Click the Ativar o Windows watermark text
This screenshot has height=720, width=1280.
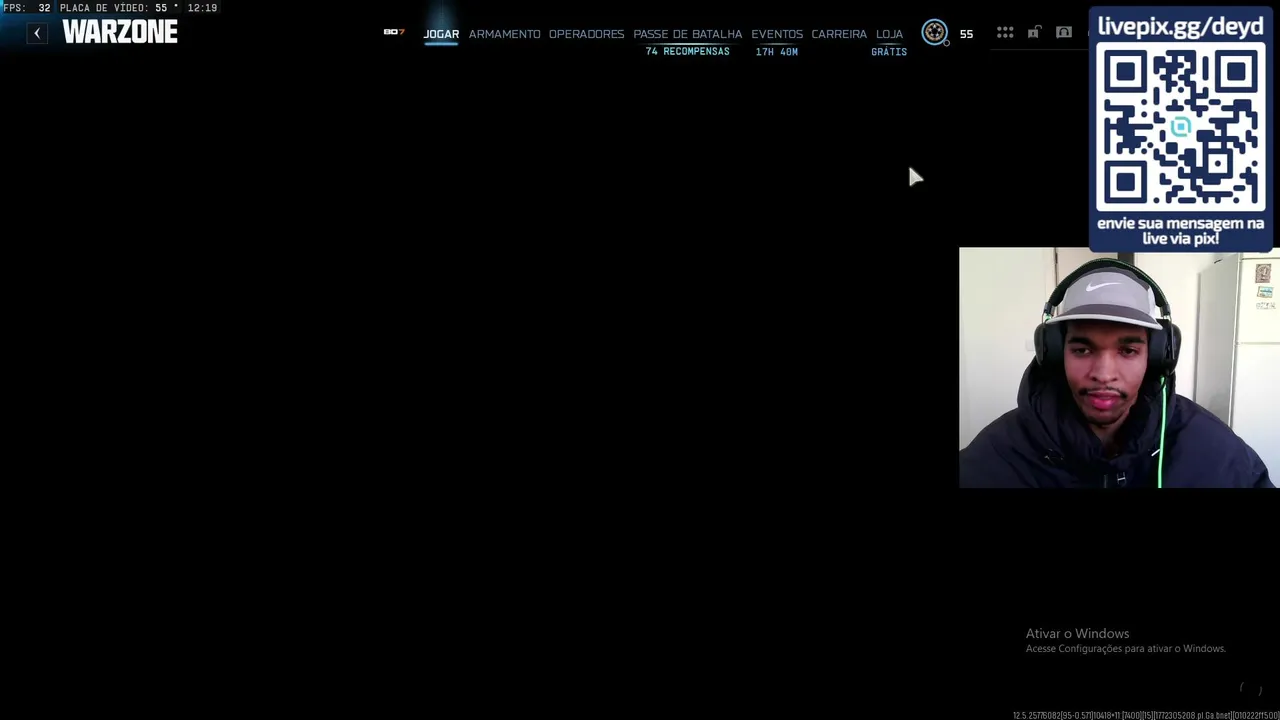tap(1077, 633)
